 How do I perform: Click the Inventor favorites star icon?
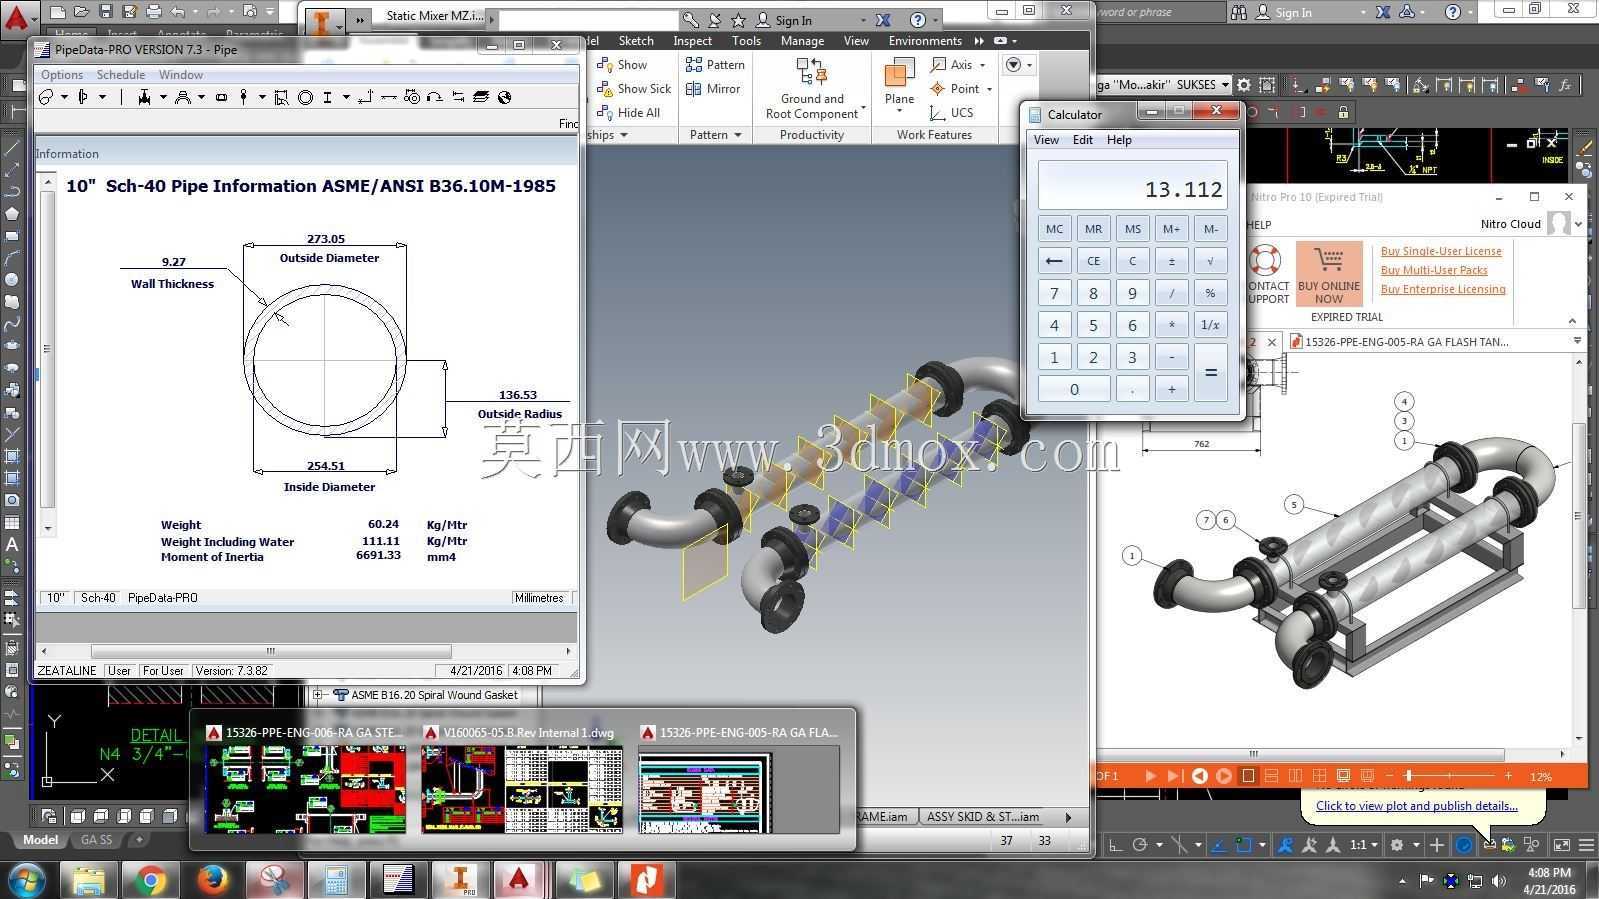tap(738, 20)
